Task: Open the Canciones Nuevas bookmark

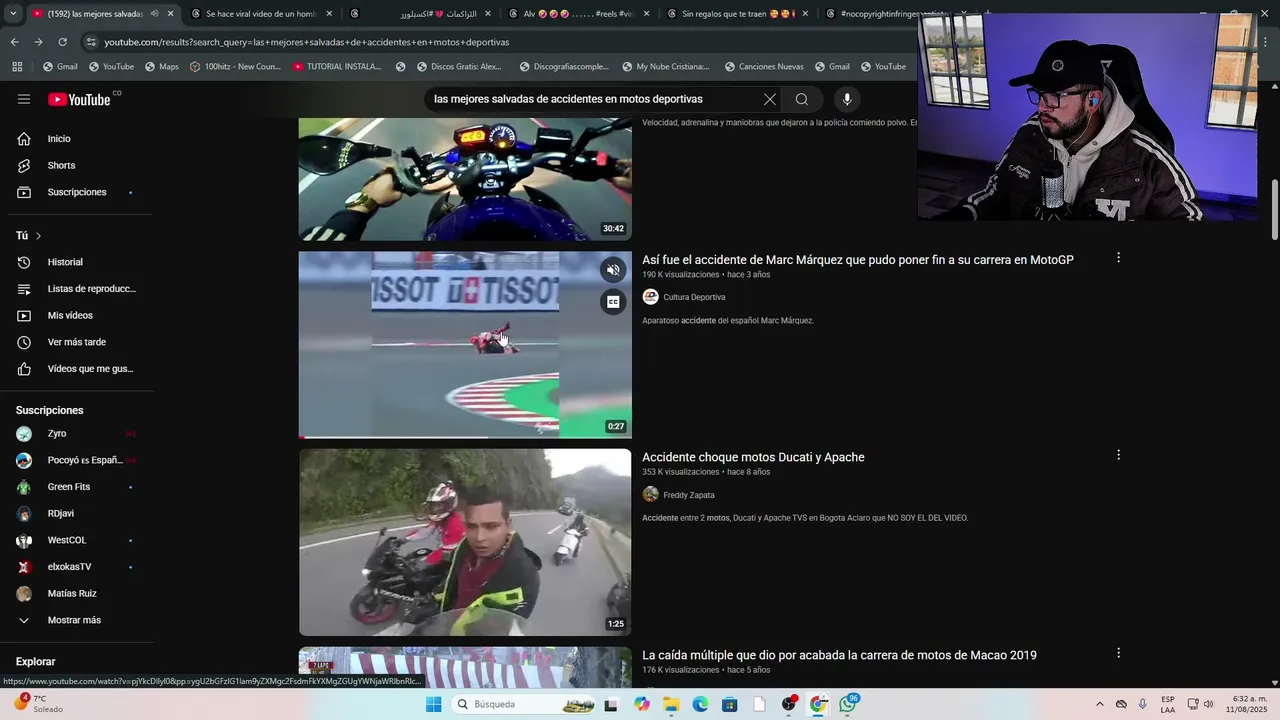Action: (763, 67)
